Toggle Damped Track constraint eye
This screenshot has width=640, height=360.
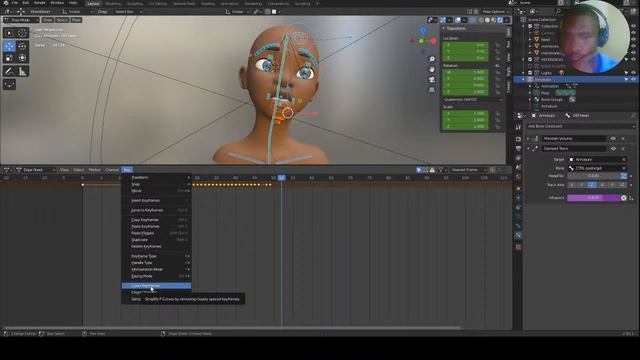(613, 149)
